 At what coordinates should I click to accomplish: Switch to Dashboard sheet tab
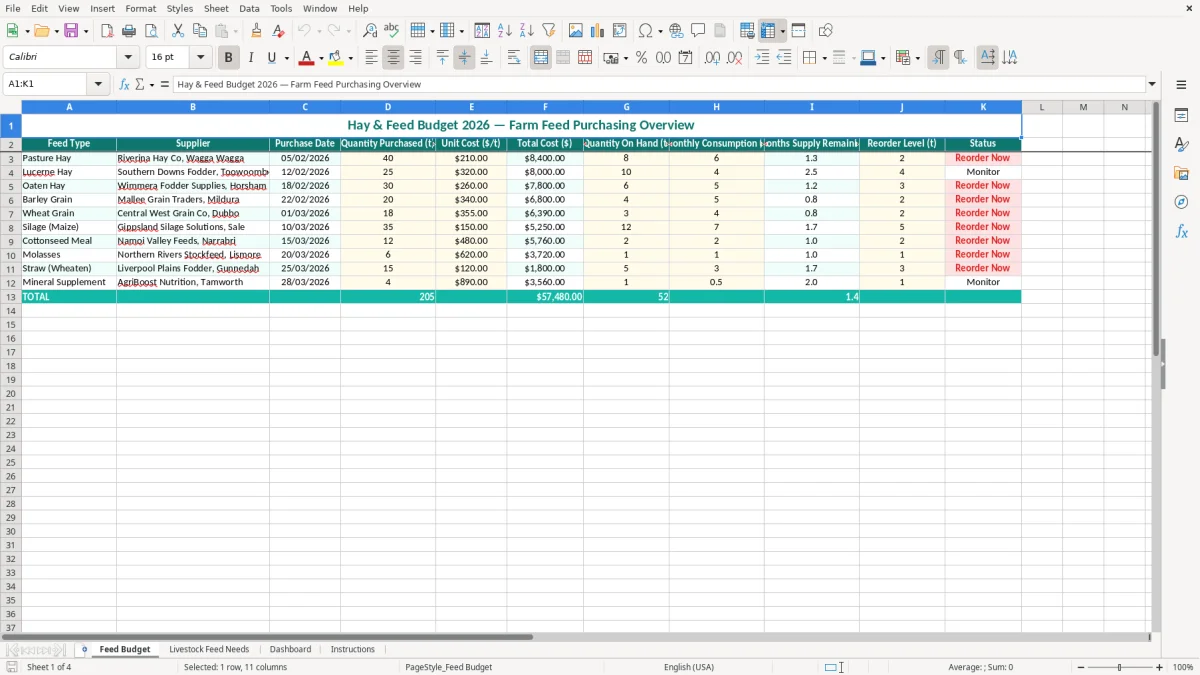[290, 649]
